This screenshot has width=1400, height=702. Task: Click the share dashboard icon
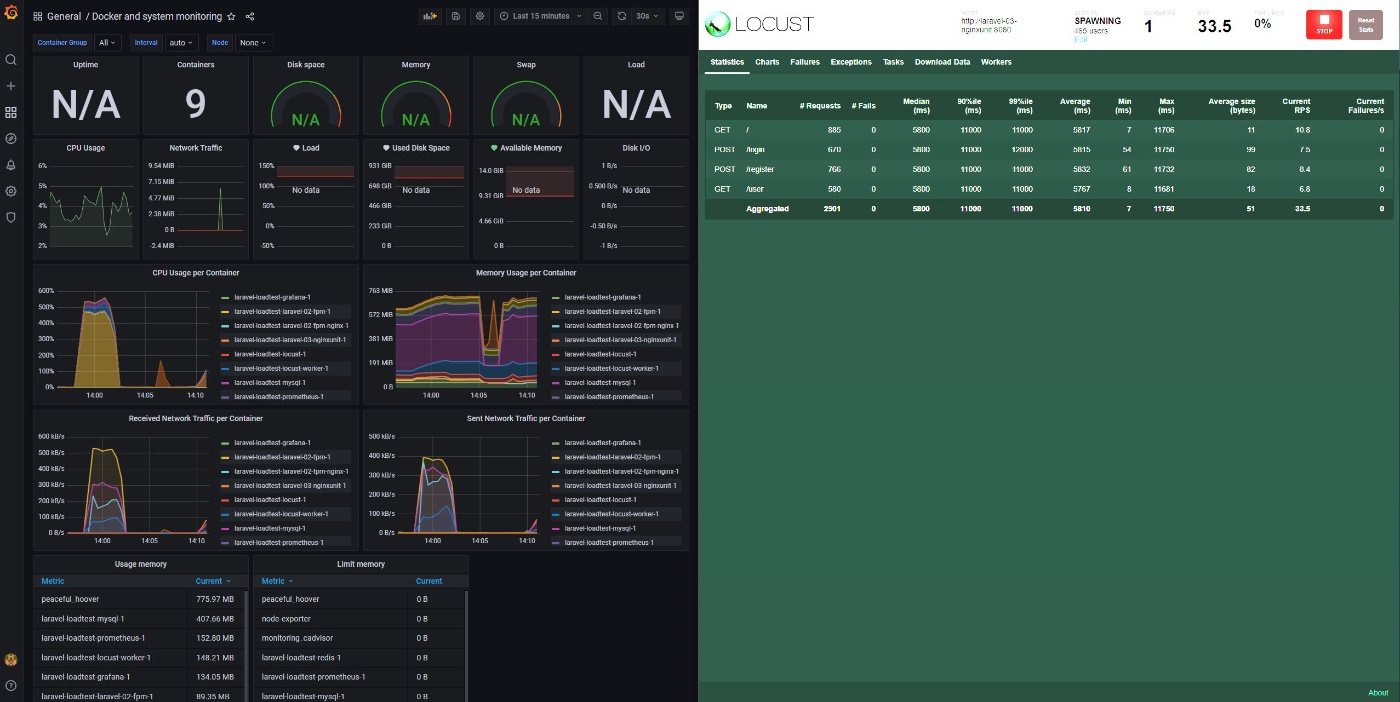[x=250, y=17]
